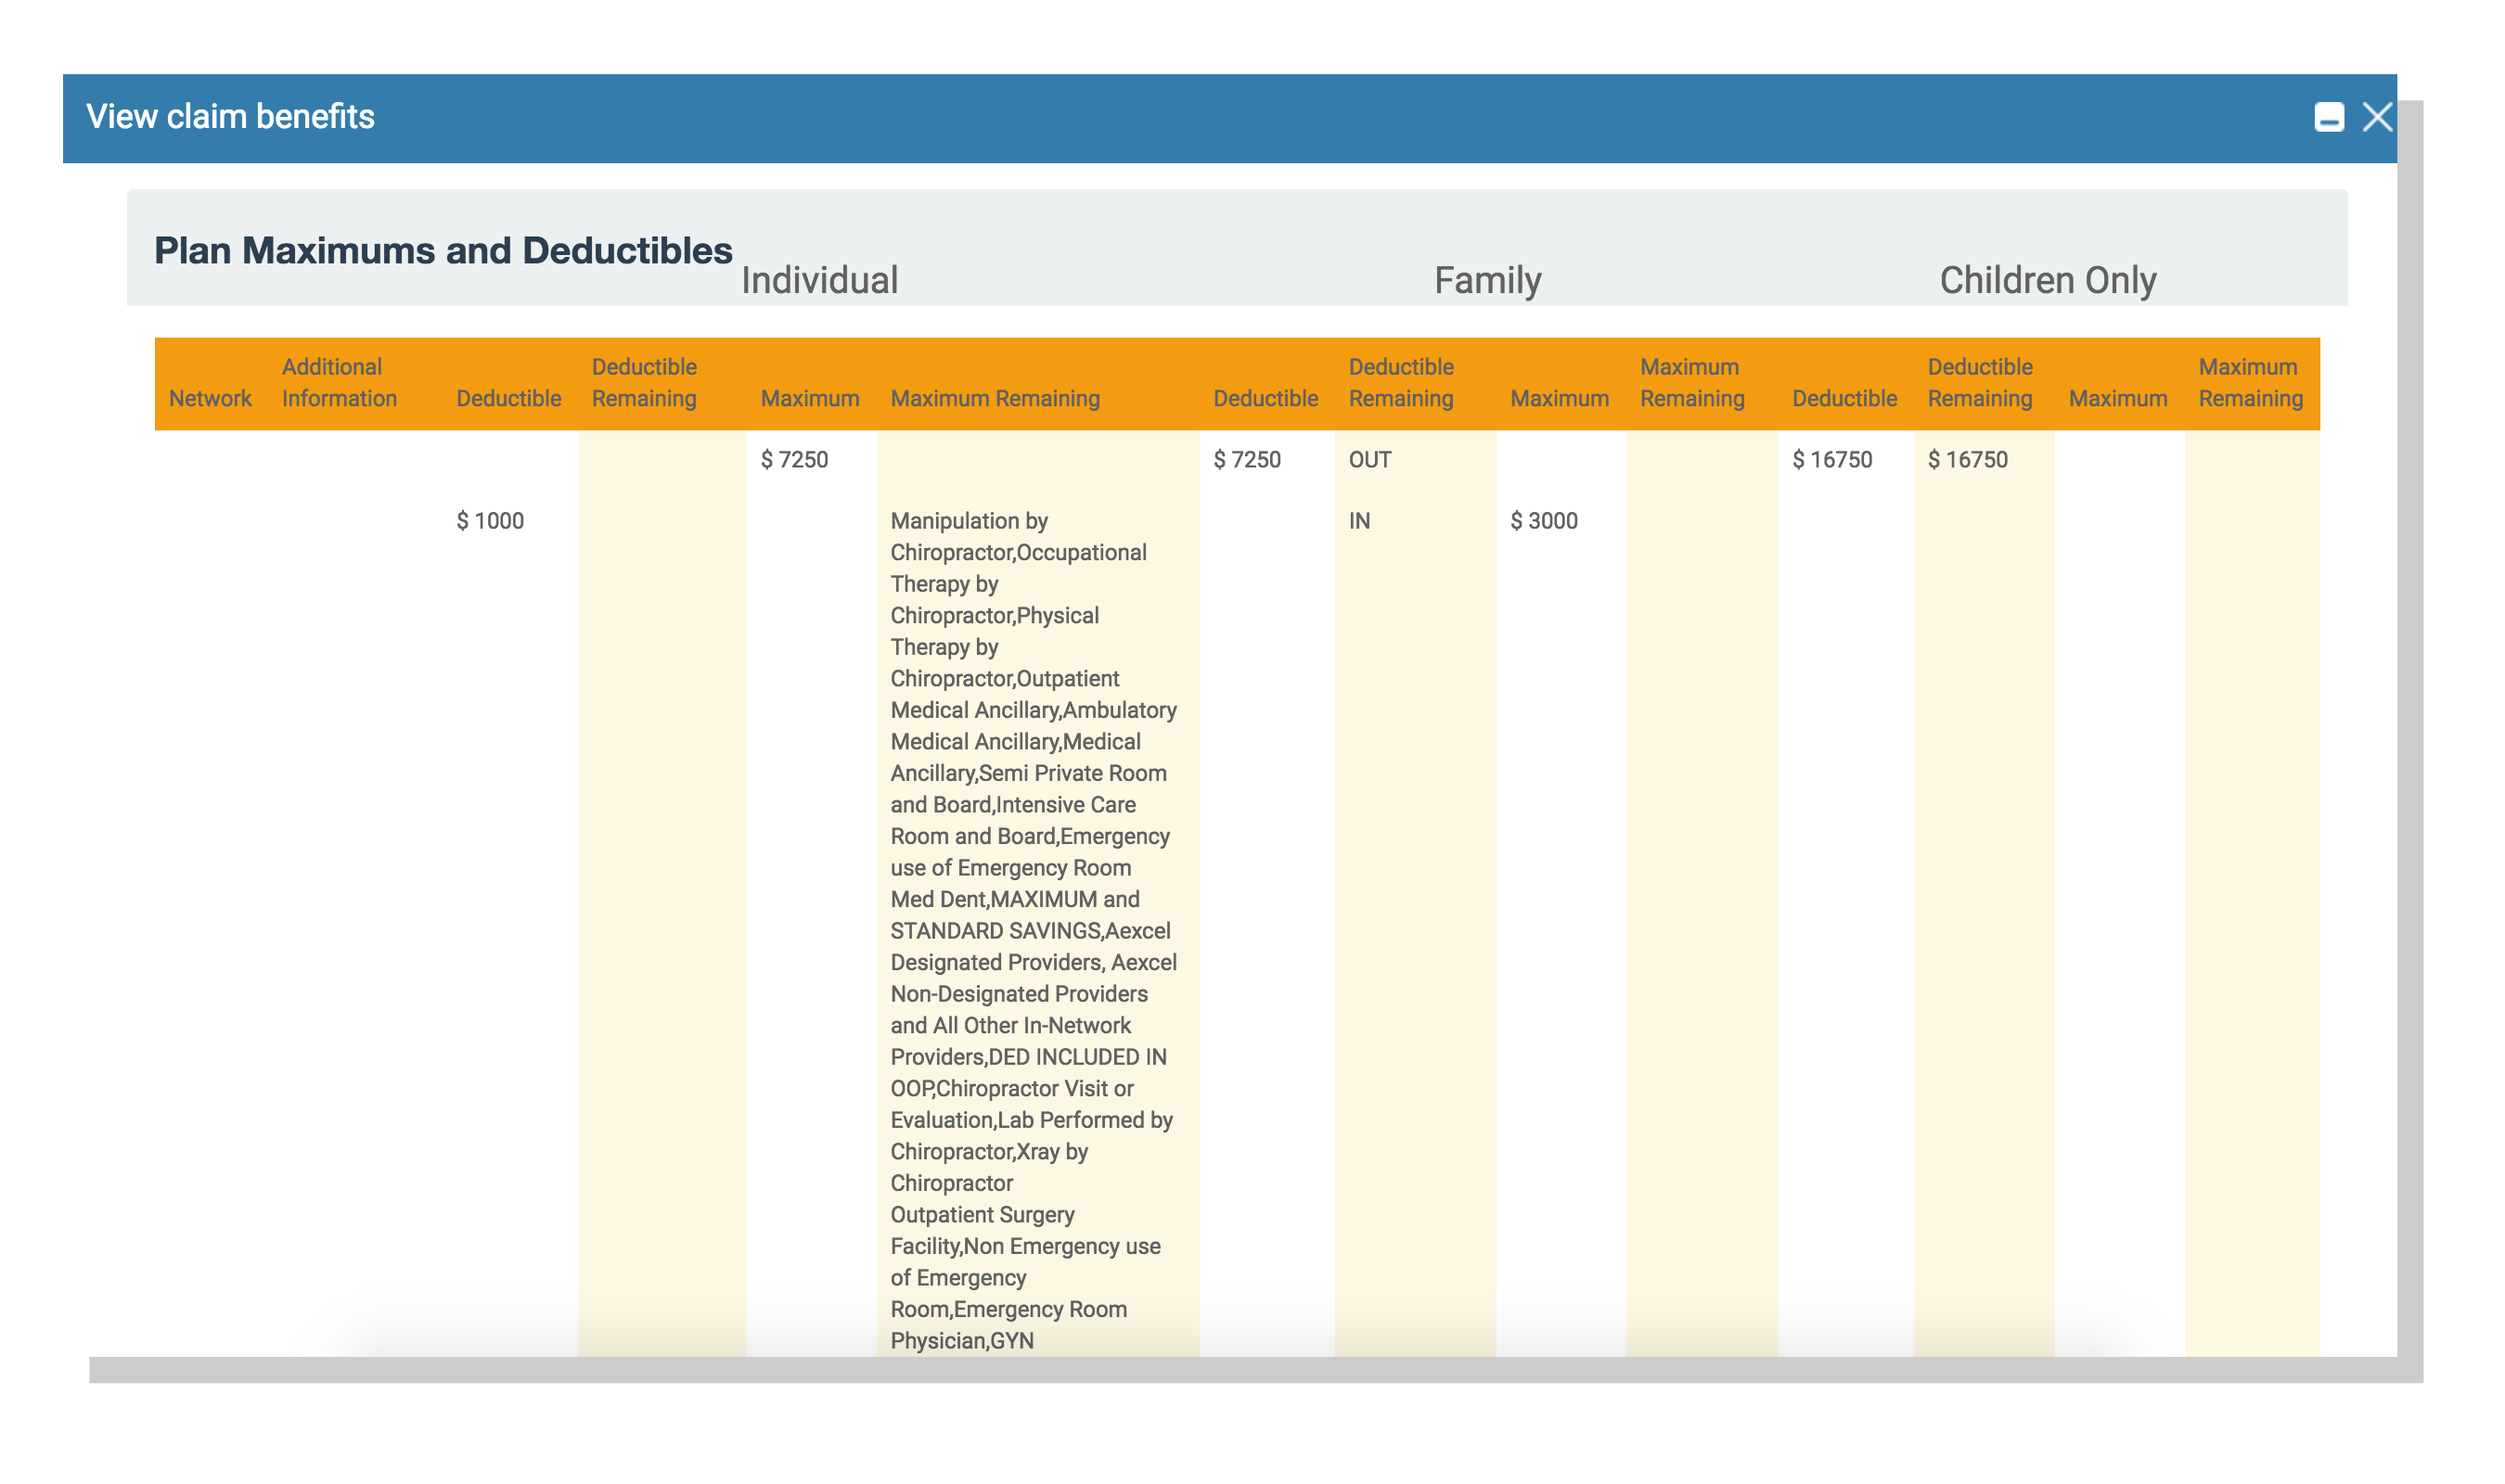This screenshot has height=1484, width=2505.
Task: Click the View claim benefits title bar text
Action: 230,117
